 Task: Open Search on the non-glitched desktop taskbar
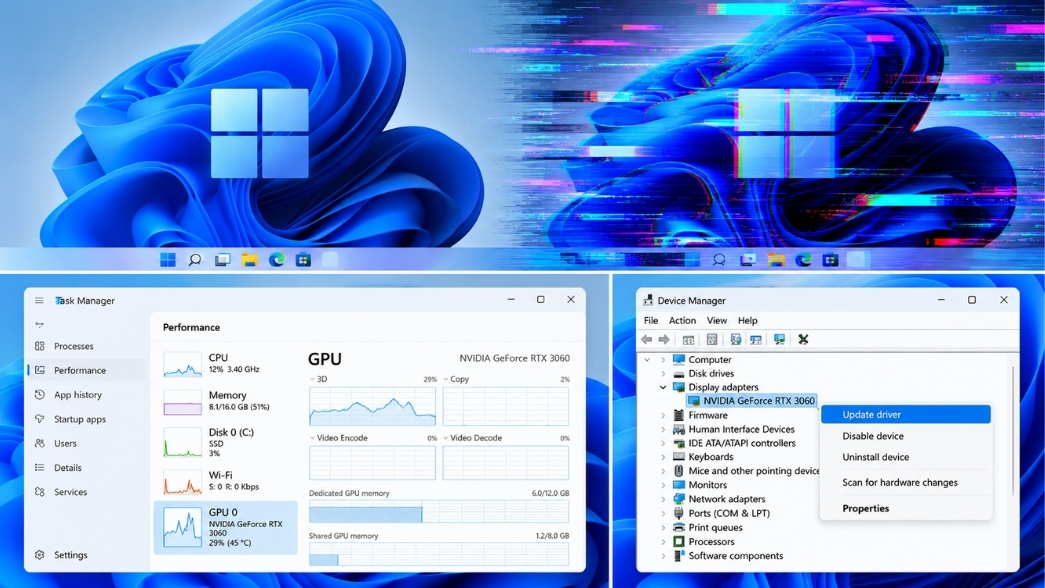[x=195, y=259]
